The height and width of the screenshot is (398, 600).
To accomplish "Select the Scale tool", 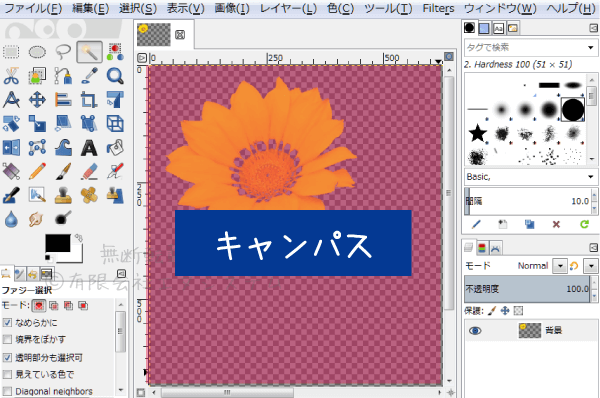I will (x=37, y=124).
